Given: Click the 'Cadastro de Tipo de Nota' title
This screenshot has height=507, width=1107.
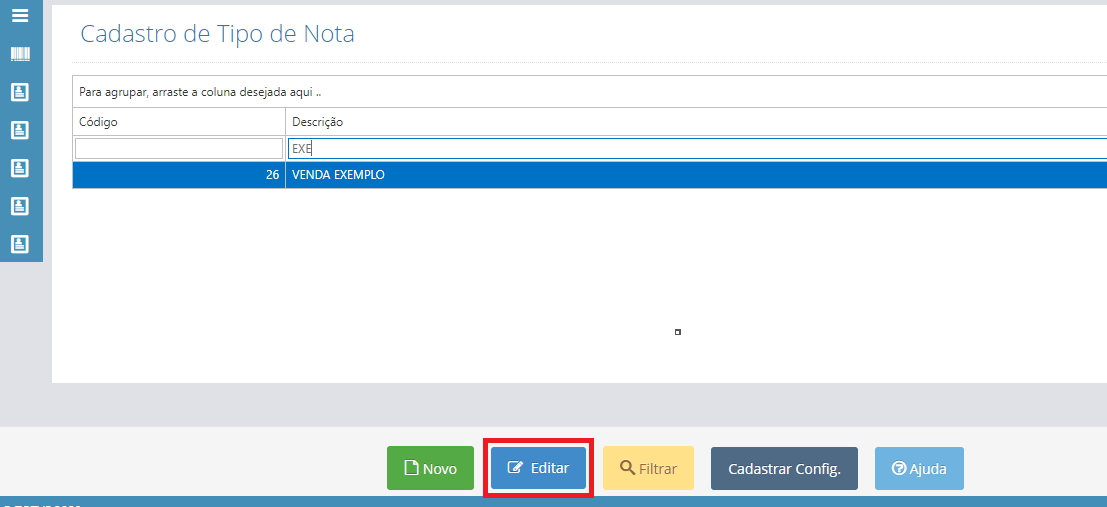Looking at the screenshot, I should click(x=217, y=33).
